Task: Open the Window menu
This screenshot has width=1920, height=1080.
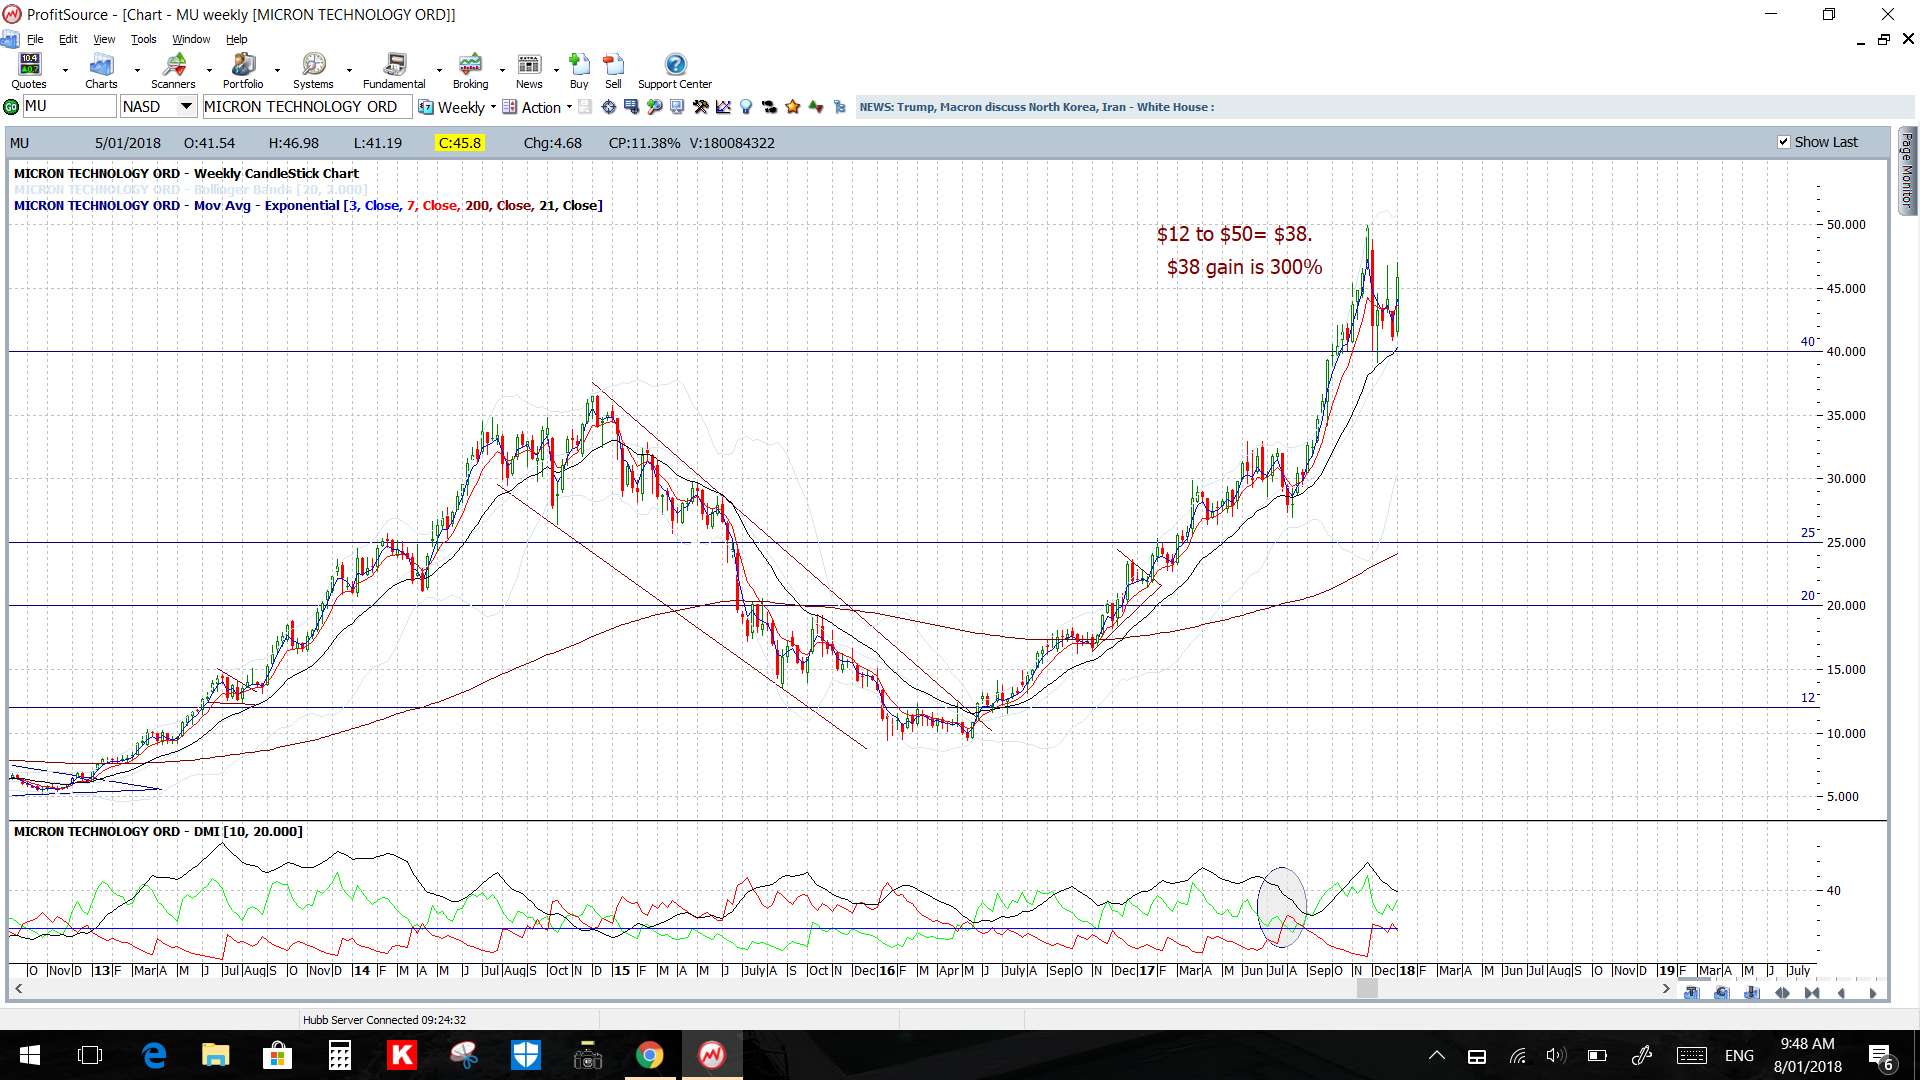Action: (x=191, y=39)
